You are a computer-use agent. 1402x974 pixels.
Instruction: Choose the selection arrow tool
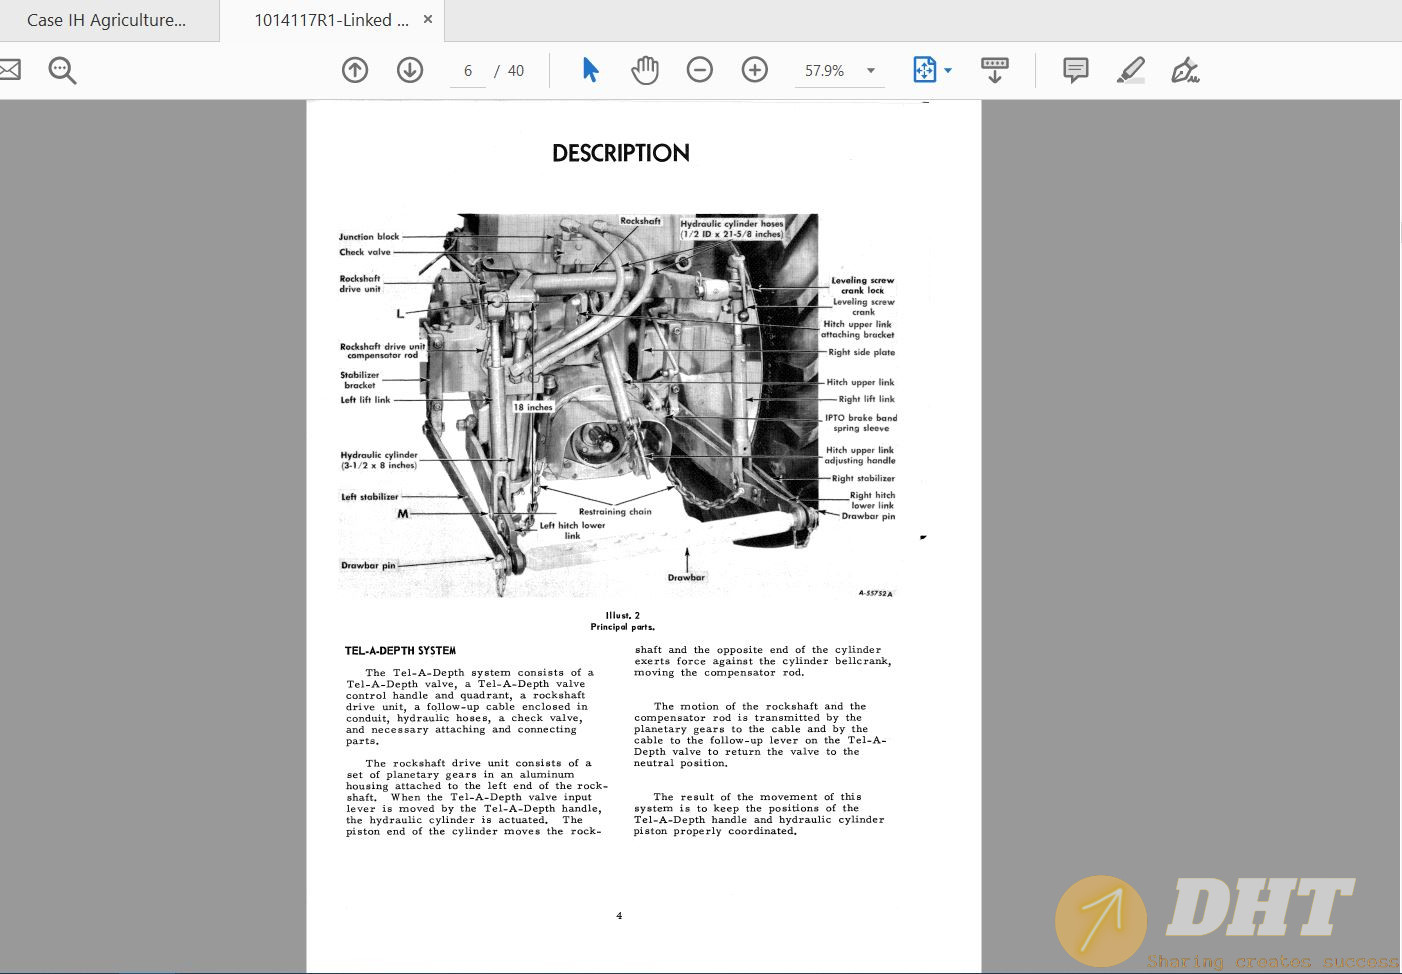click(590, 70)
